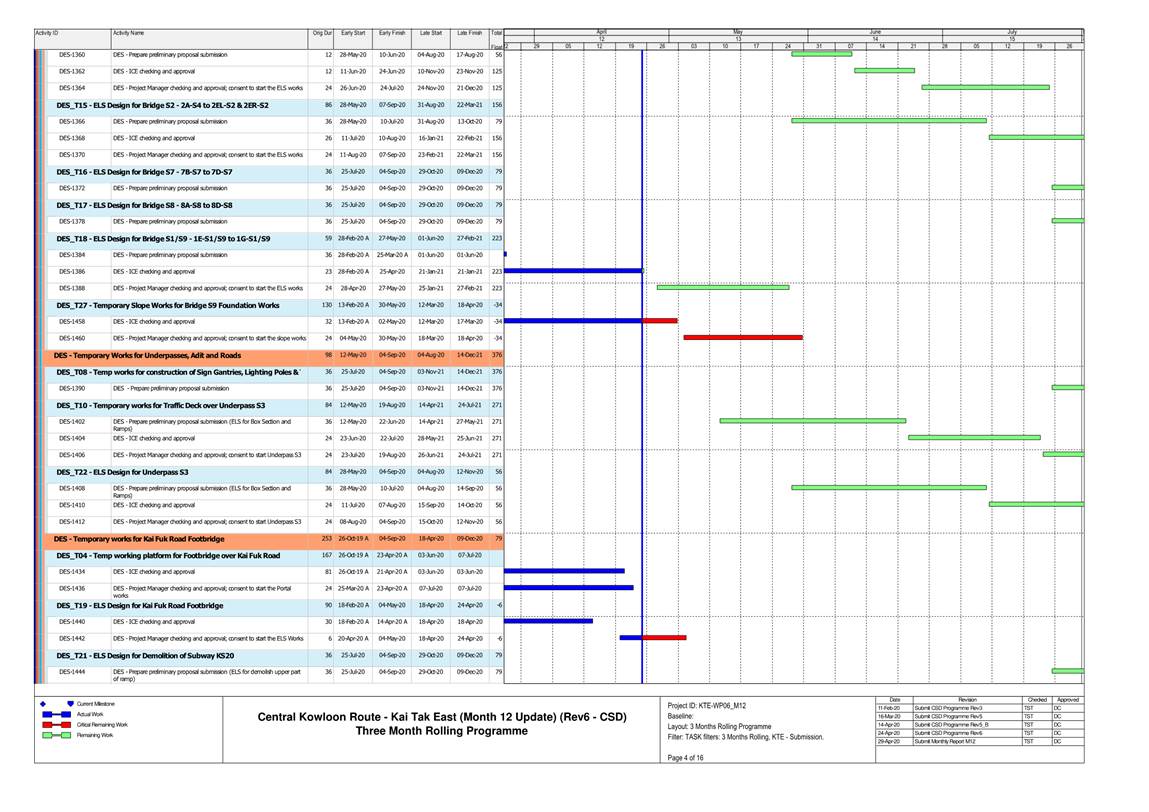Collapse DES - Temporary Works for Underpasses group band

click(147, 355)
